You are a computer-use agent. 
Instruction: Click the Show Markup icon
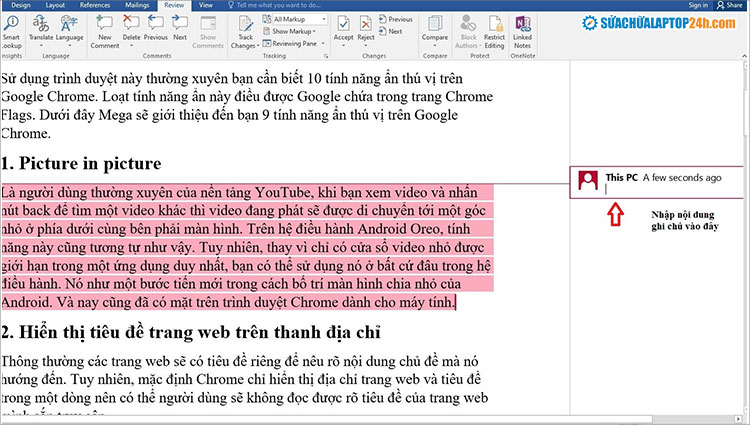coord(267,31)
